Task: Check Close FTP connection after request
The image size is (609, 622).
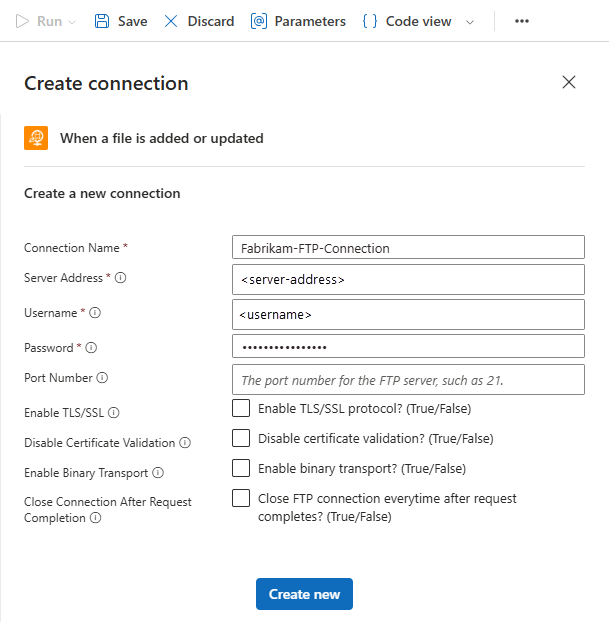Action: coord(241,498)
